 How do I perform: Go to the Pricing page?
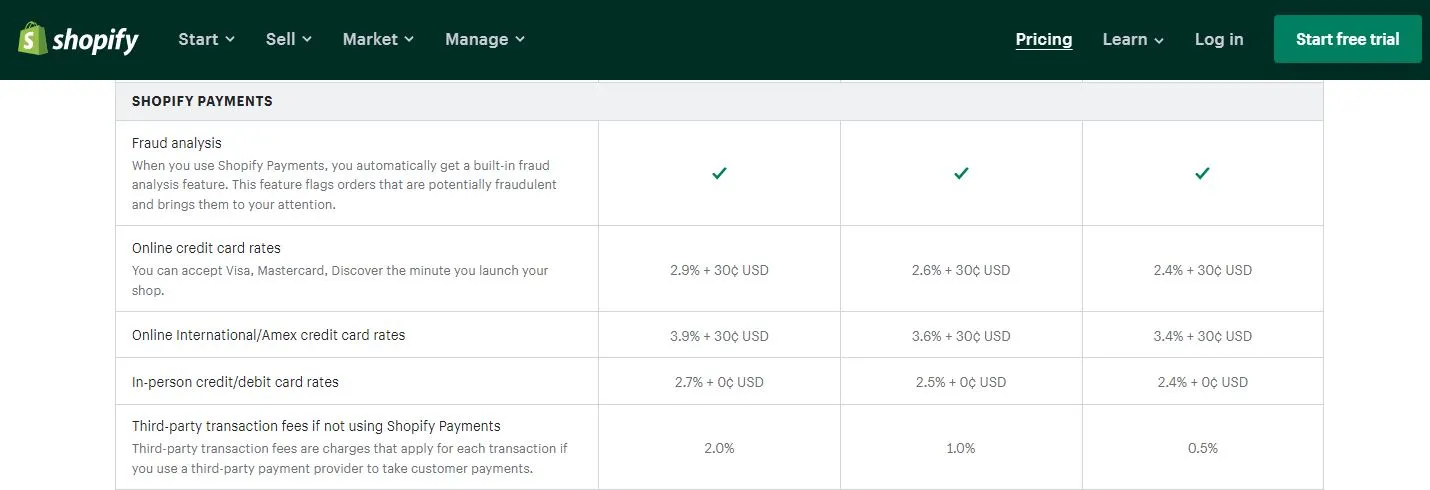[1043, 39]
